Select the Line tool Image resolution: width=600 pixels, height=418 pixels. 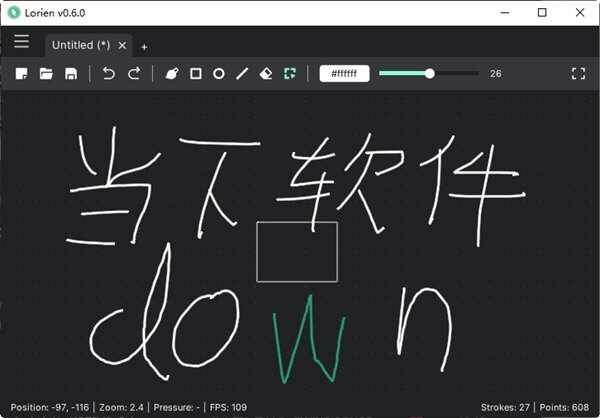[x=242, y=74]
